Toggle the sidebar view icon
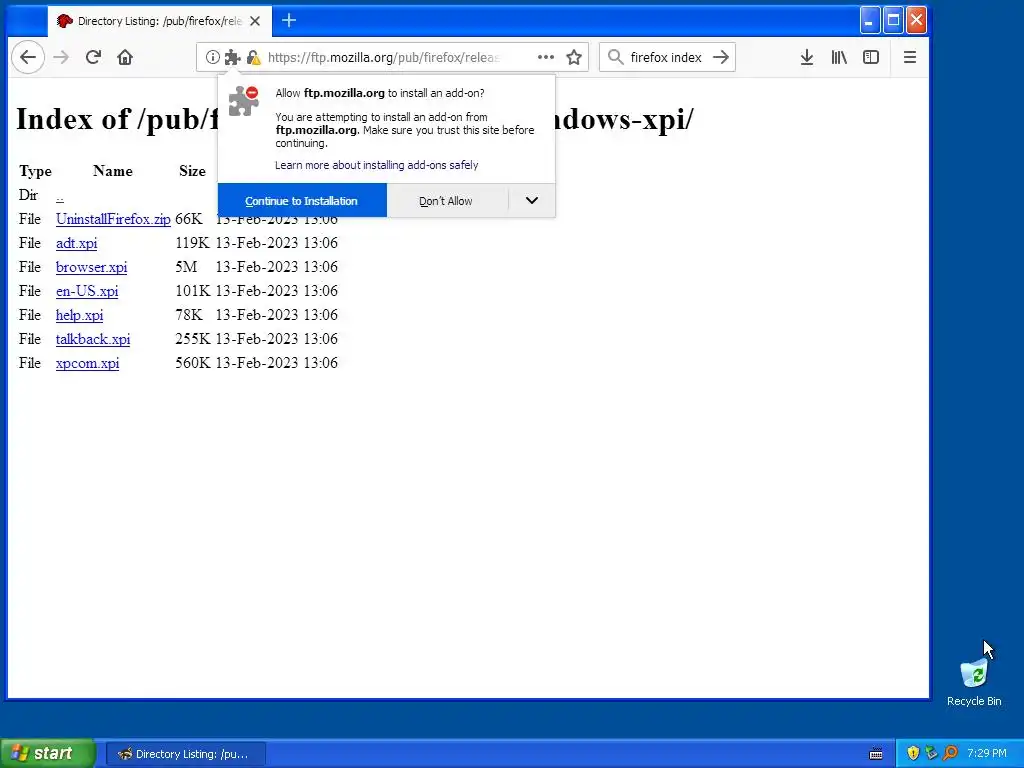 (x=871, y=57)
